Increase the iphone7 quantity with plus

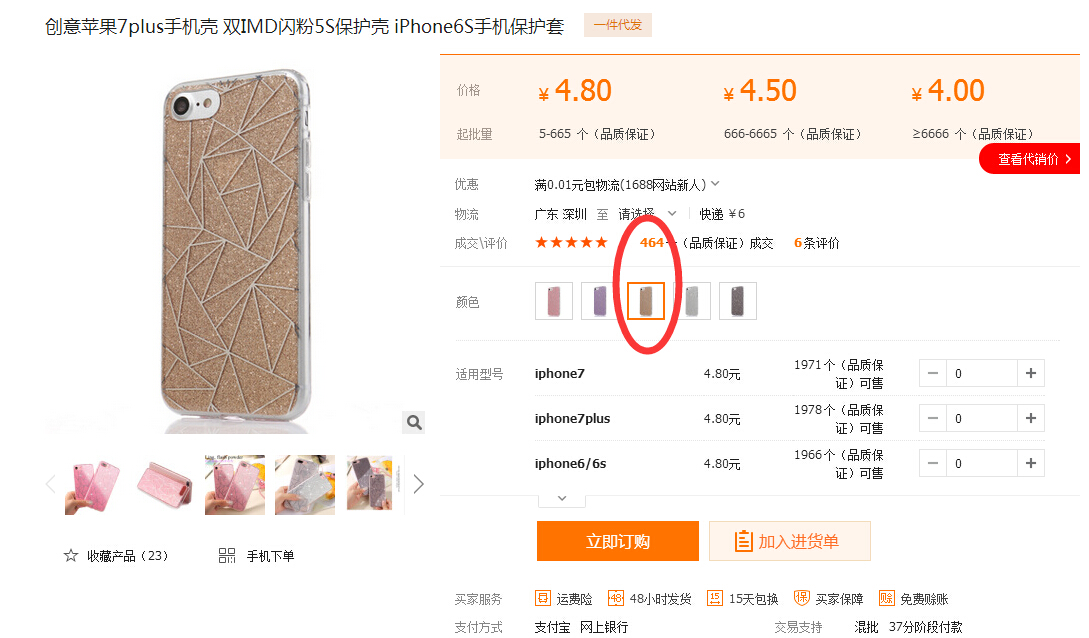(x=1031, y=373)
